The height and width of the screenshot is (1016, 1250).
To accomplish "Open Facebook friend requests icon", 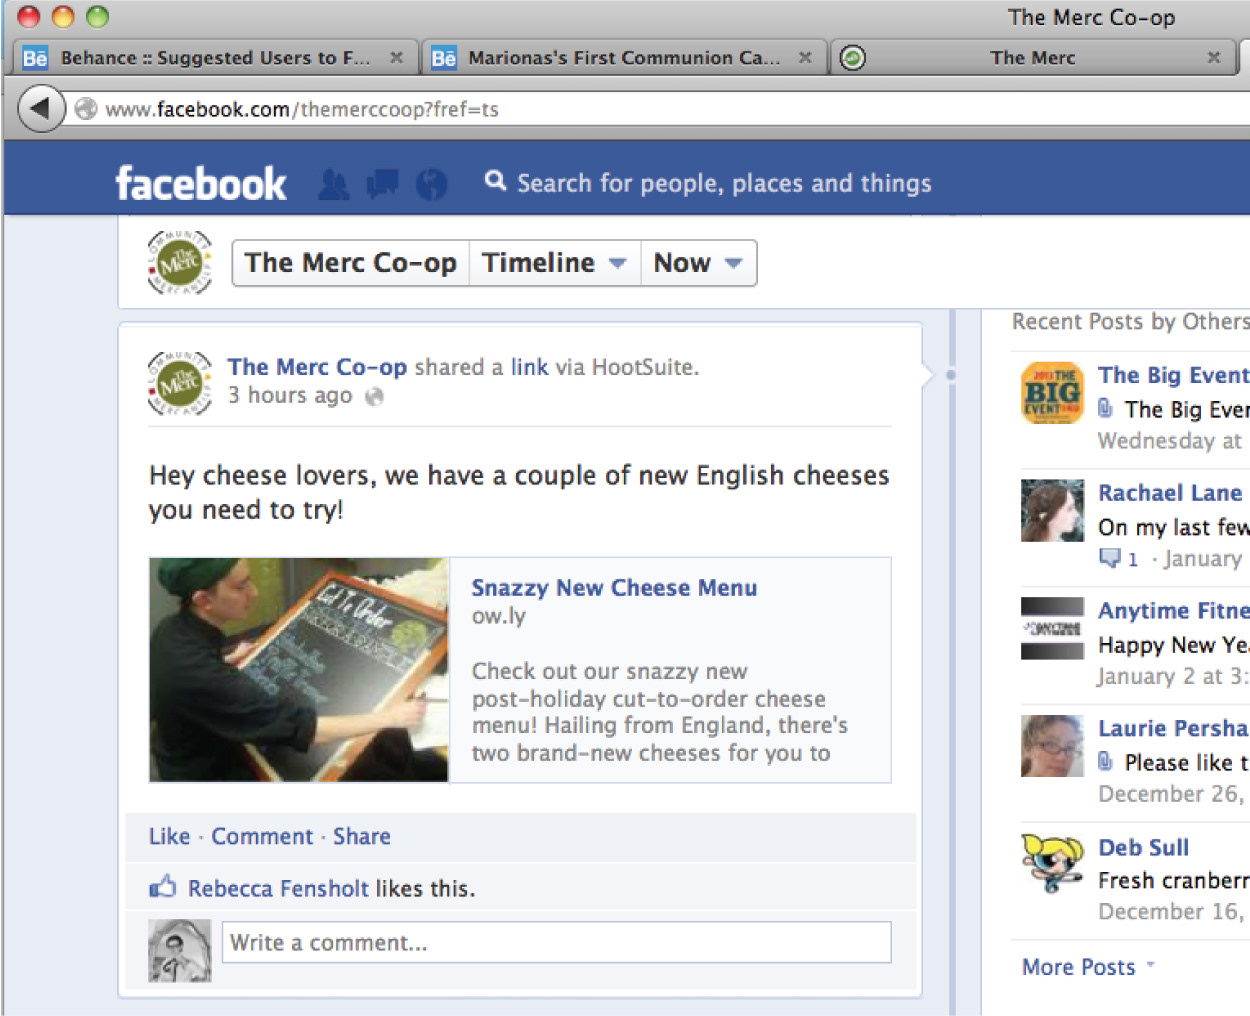I will [x=334, y=184].
